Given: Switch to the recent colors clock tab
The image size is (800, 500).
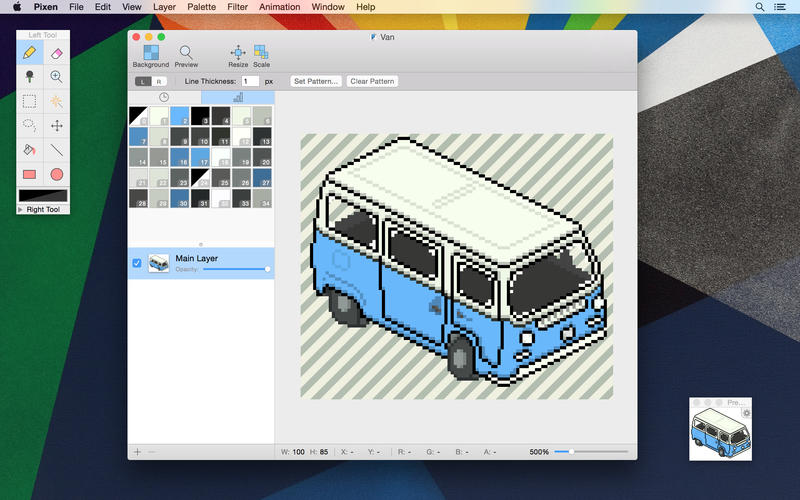Looking at the screenshot, I should [164, 97].
